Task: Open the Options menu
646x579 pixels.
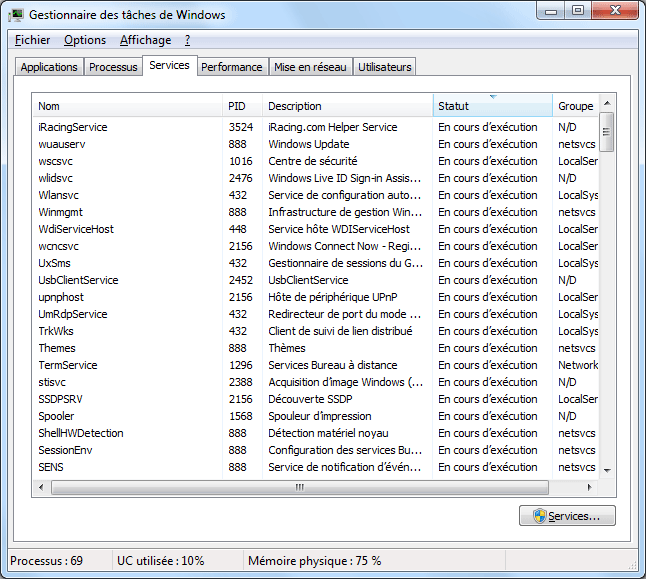Action: click(x=85, y=40)
